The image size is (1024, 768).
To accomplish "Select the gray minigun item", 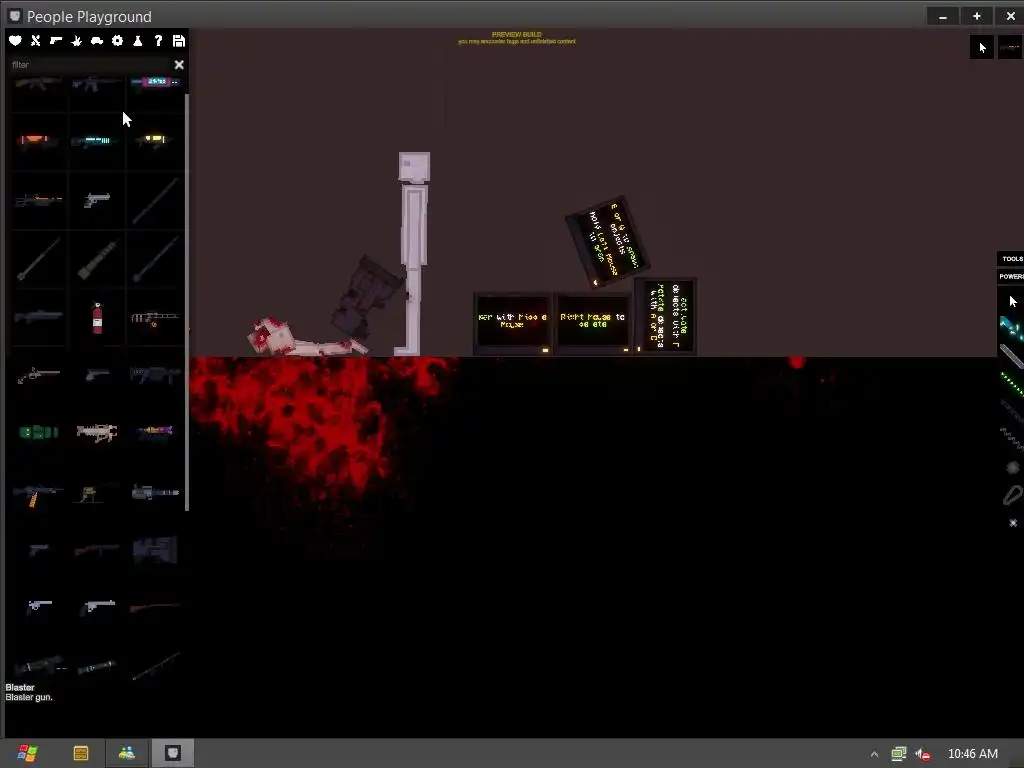I will 155,492.
